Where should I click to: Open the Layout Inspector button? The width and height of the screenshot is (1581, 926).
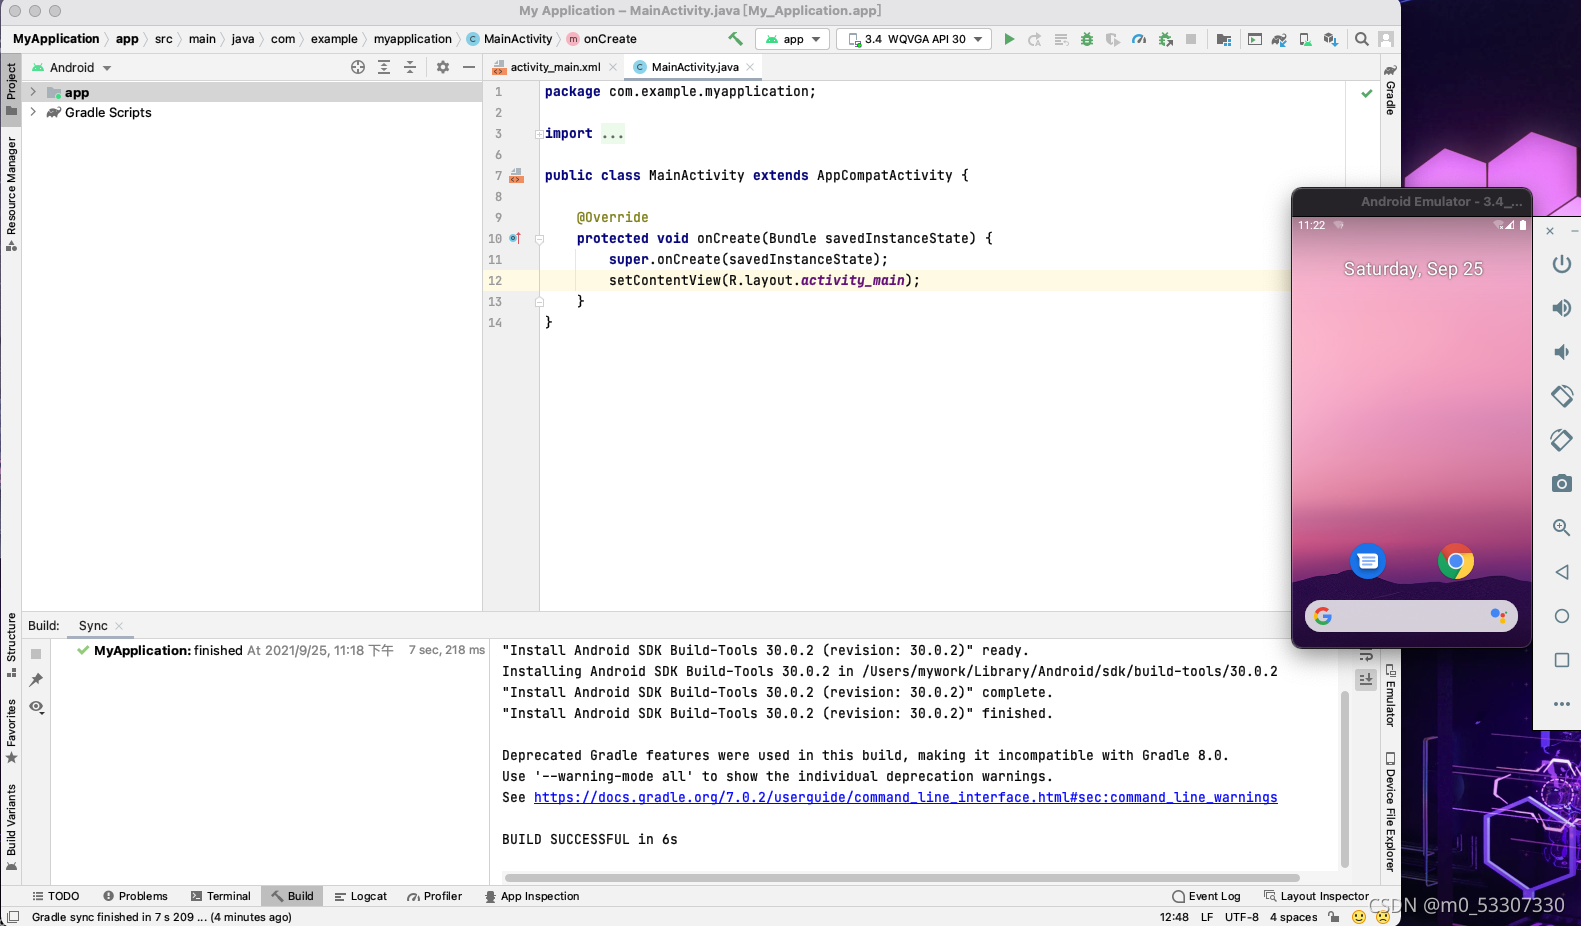(1317, 896)
